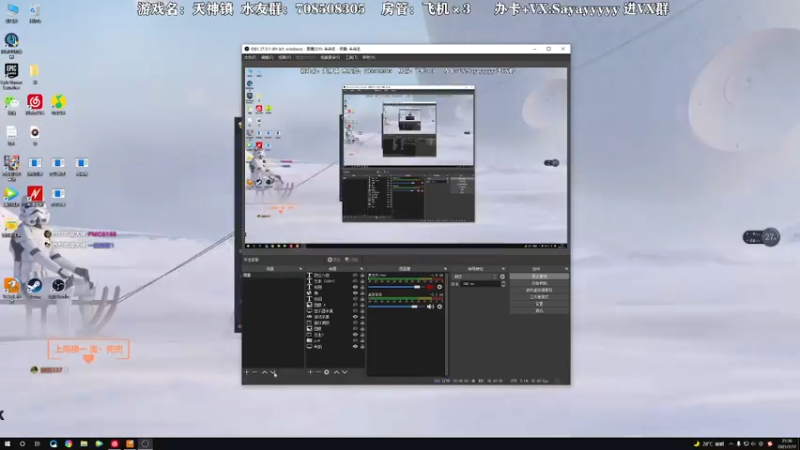Click the OBS preview canvas
800x450 pixels.
click(x=406, y=158)
